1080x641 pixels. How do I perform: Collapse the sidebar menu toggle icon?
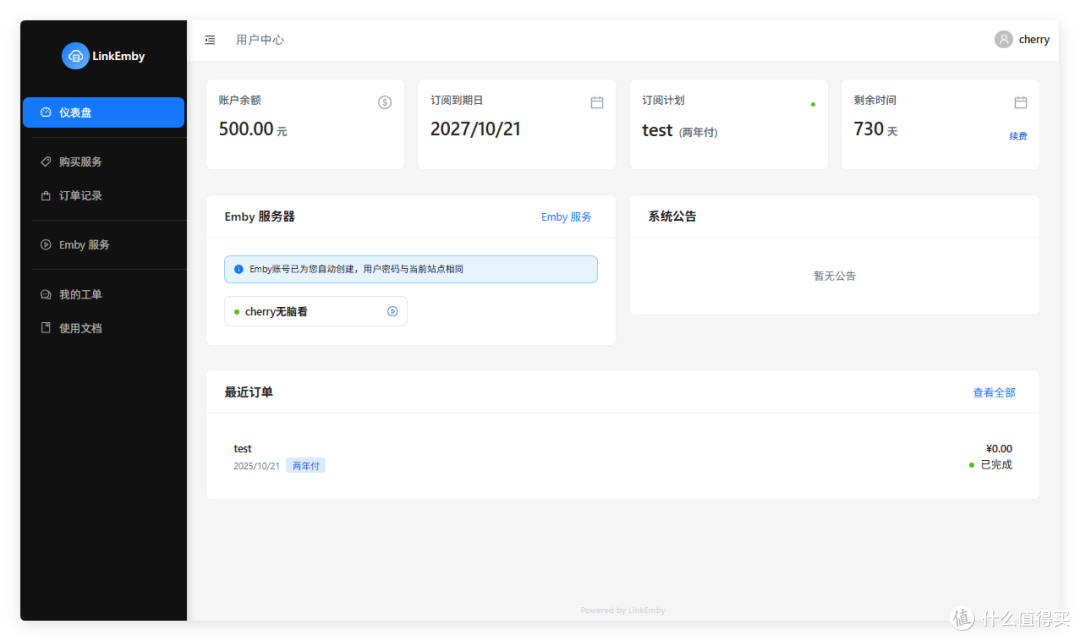(210, 40)
